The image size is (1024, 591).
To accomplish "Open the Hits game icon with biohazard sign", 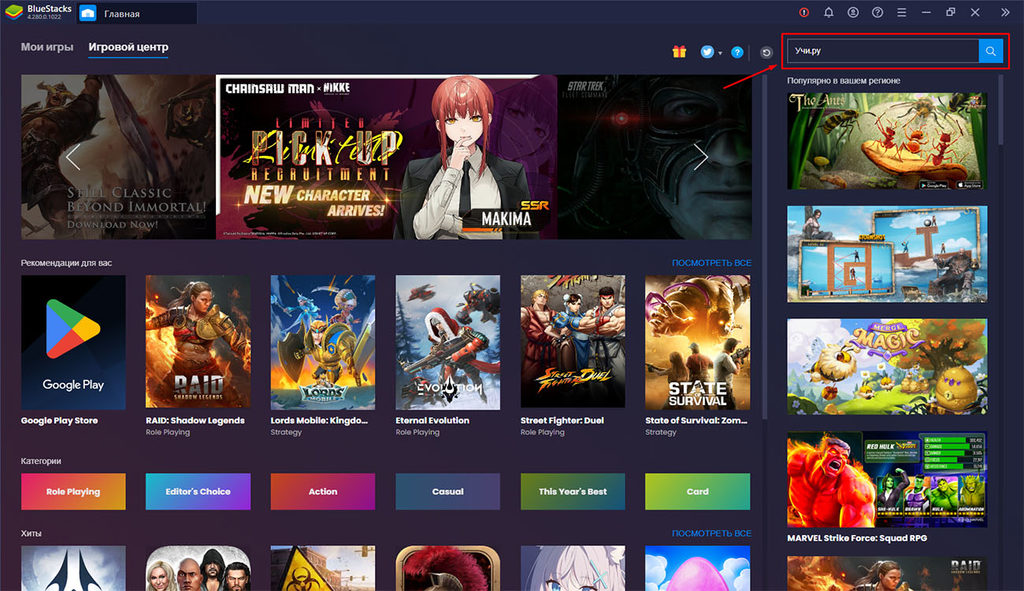I will point(323,568).
